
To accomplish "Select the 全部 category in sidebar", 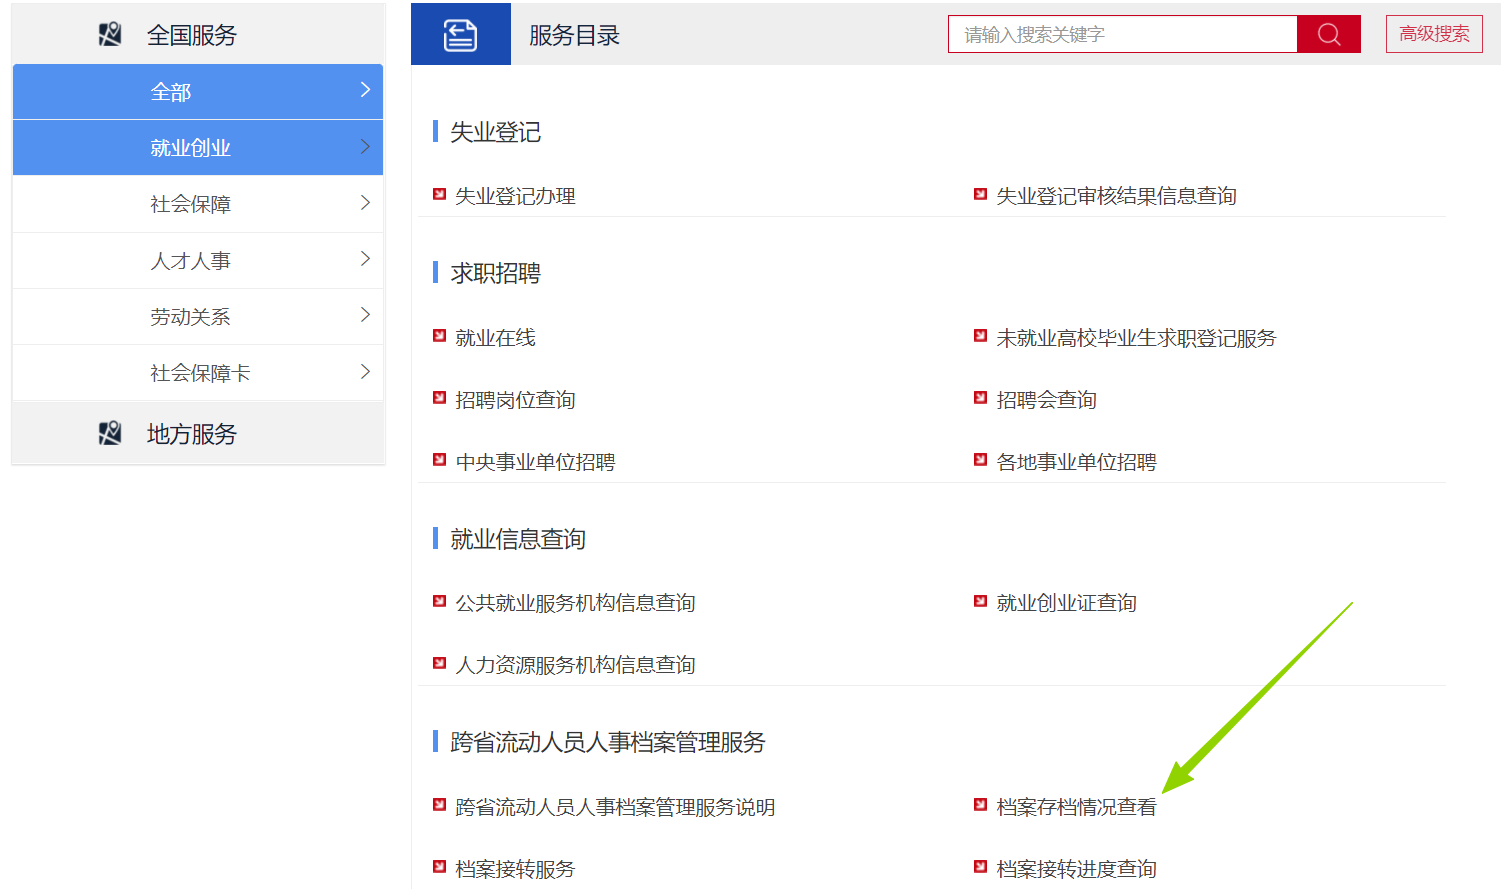I will click(171, 92).
